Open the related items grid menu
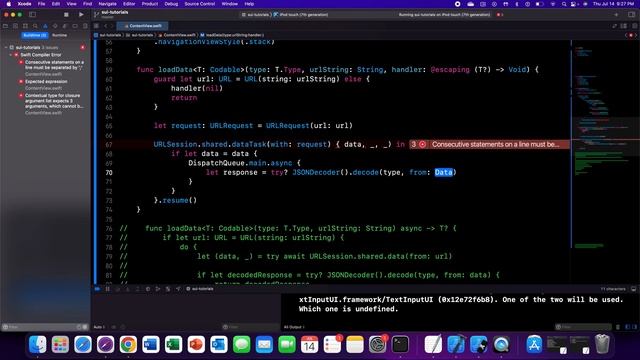Viewport: 640px width, 360px height. (x=96, y=26)
